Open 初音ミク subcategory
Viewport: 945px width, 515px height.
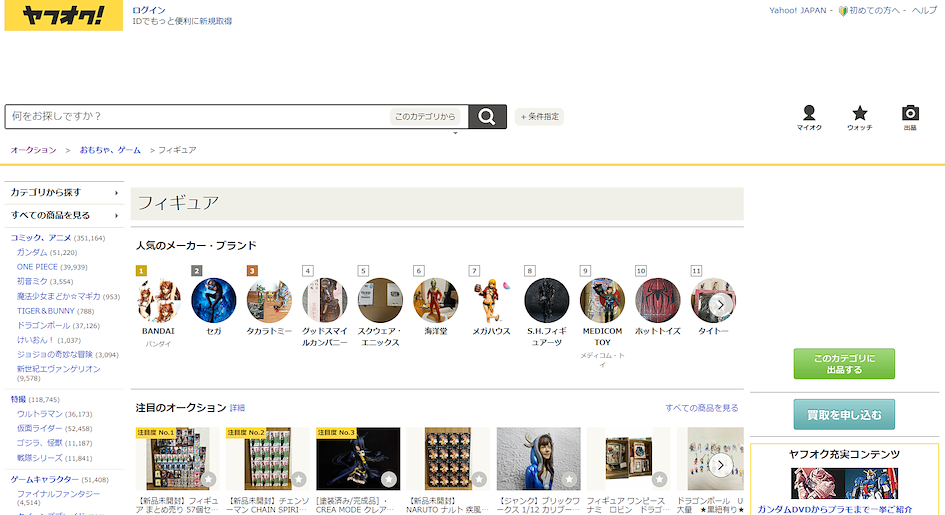[33, 281]
